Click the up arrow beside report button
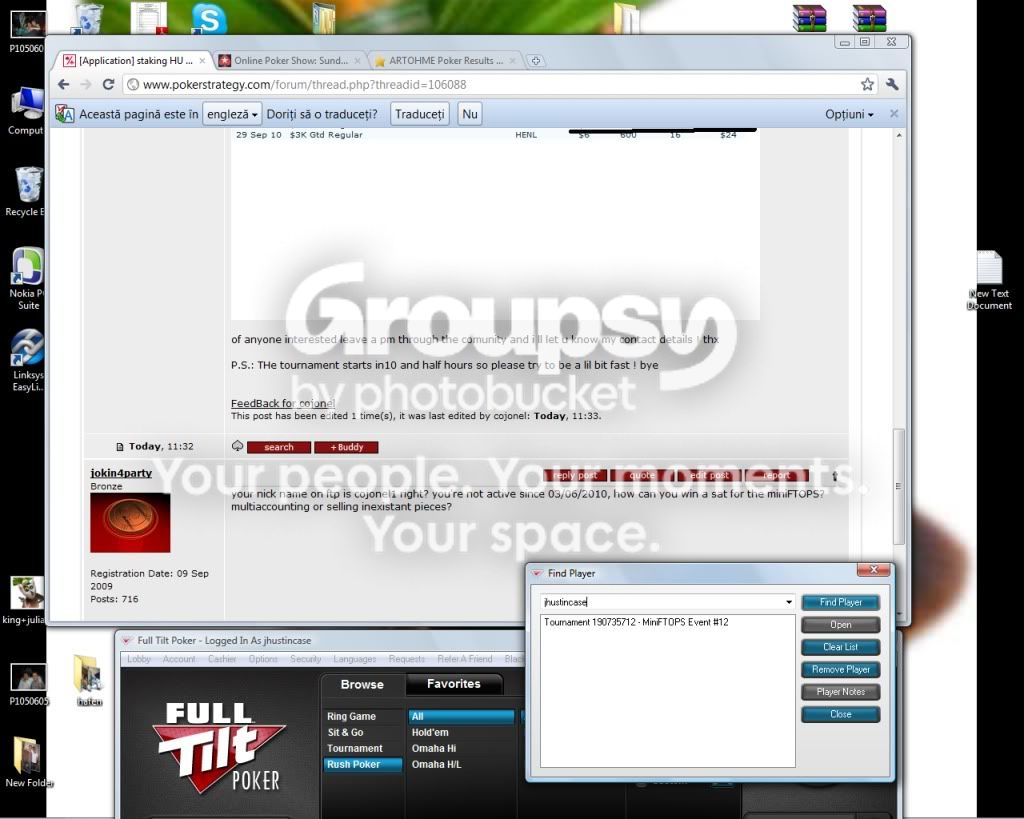This screenshot has height=819, width=1024. [835, 476]
